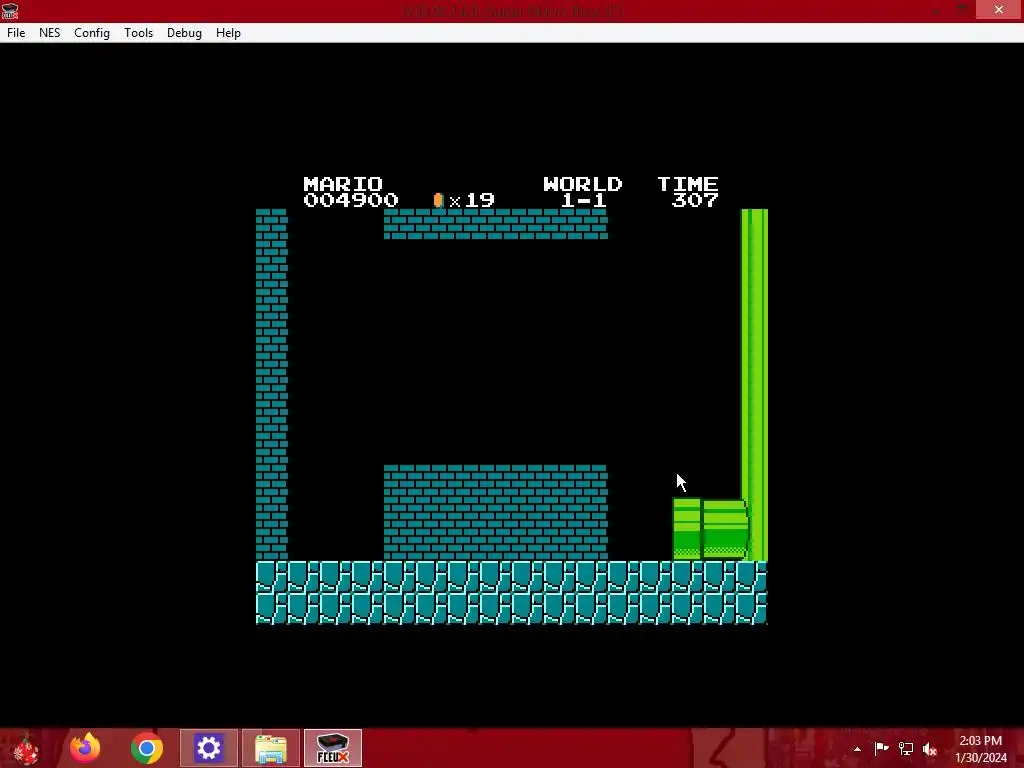Click the tall vertical green pipe
The height and width of the screenshot is (768, 1024).
[754, 385]
